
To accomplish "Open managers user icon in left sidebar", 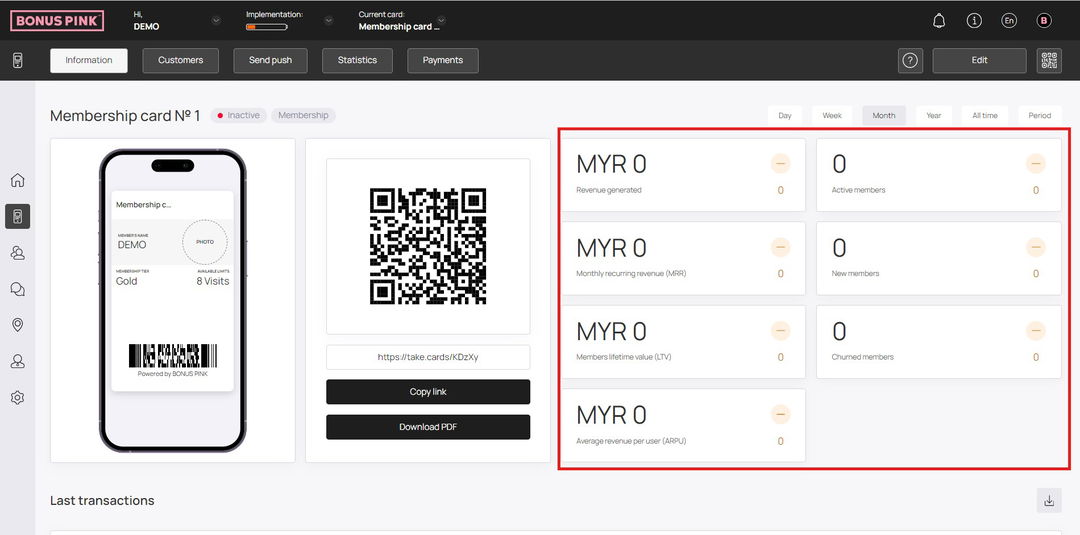I will (x=18, y=361).
